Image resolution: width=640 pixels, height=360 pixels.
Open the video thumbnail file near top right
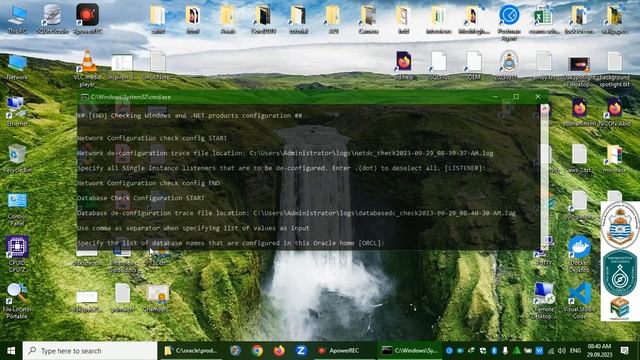pyautogui.click(x=579, y=69)
